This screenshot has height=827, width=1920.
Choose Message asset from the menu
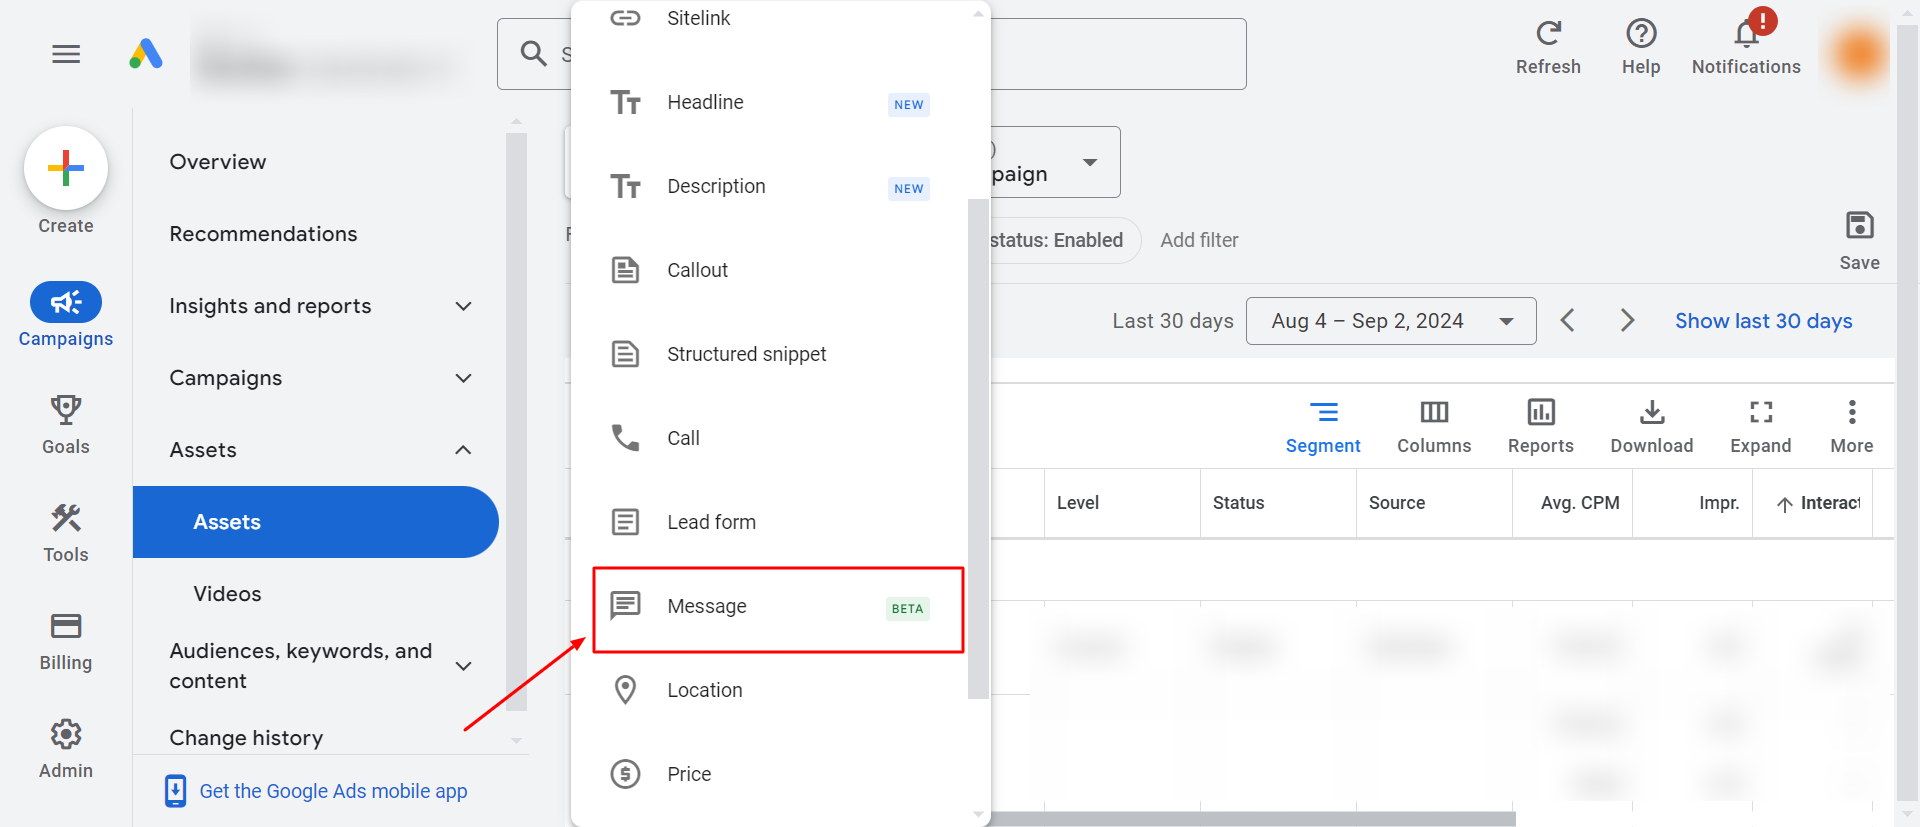[778, 607]
